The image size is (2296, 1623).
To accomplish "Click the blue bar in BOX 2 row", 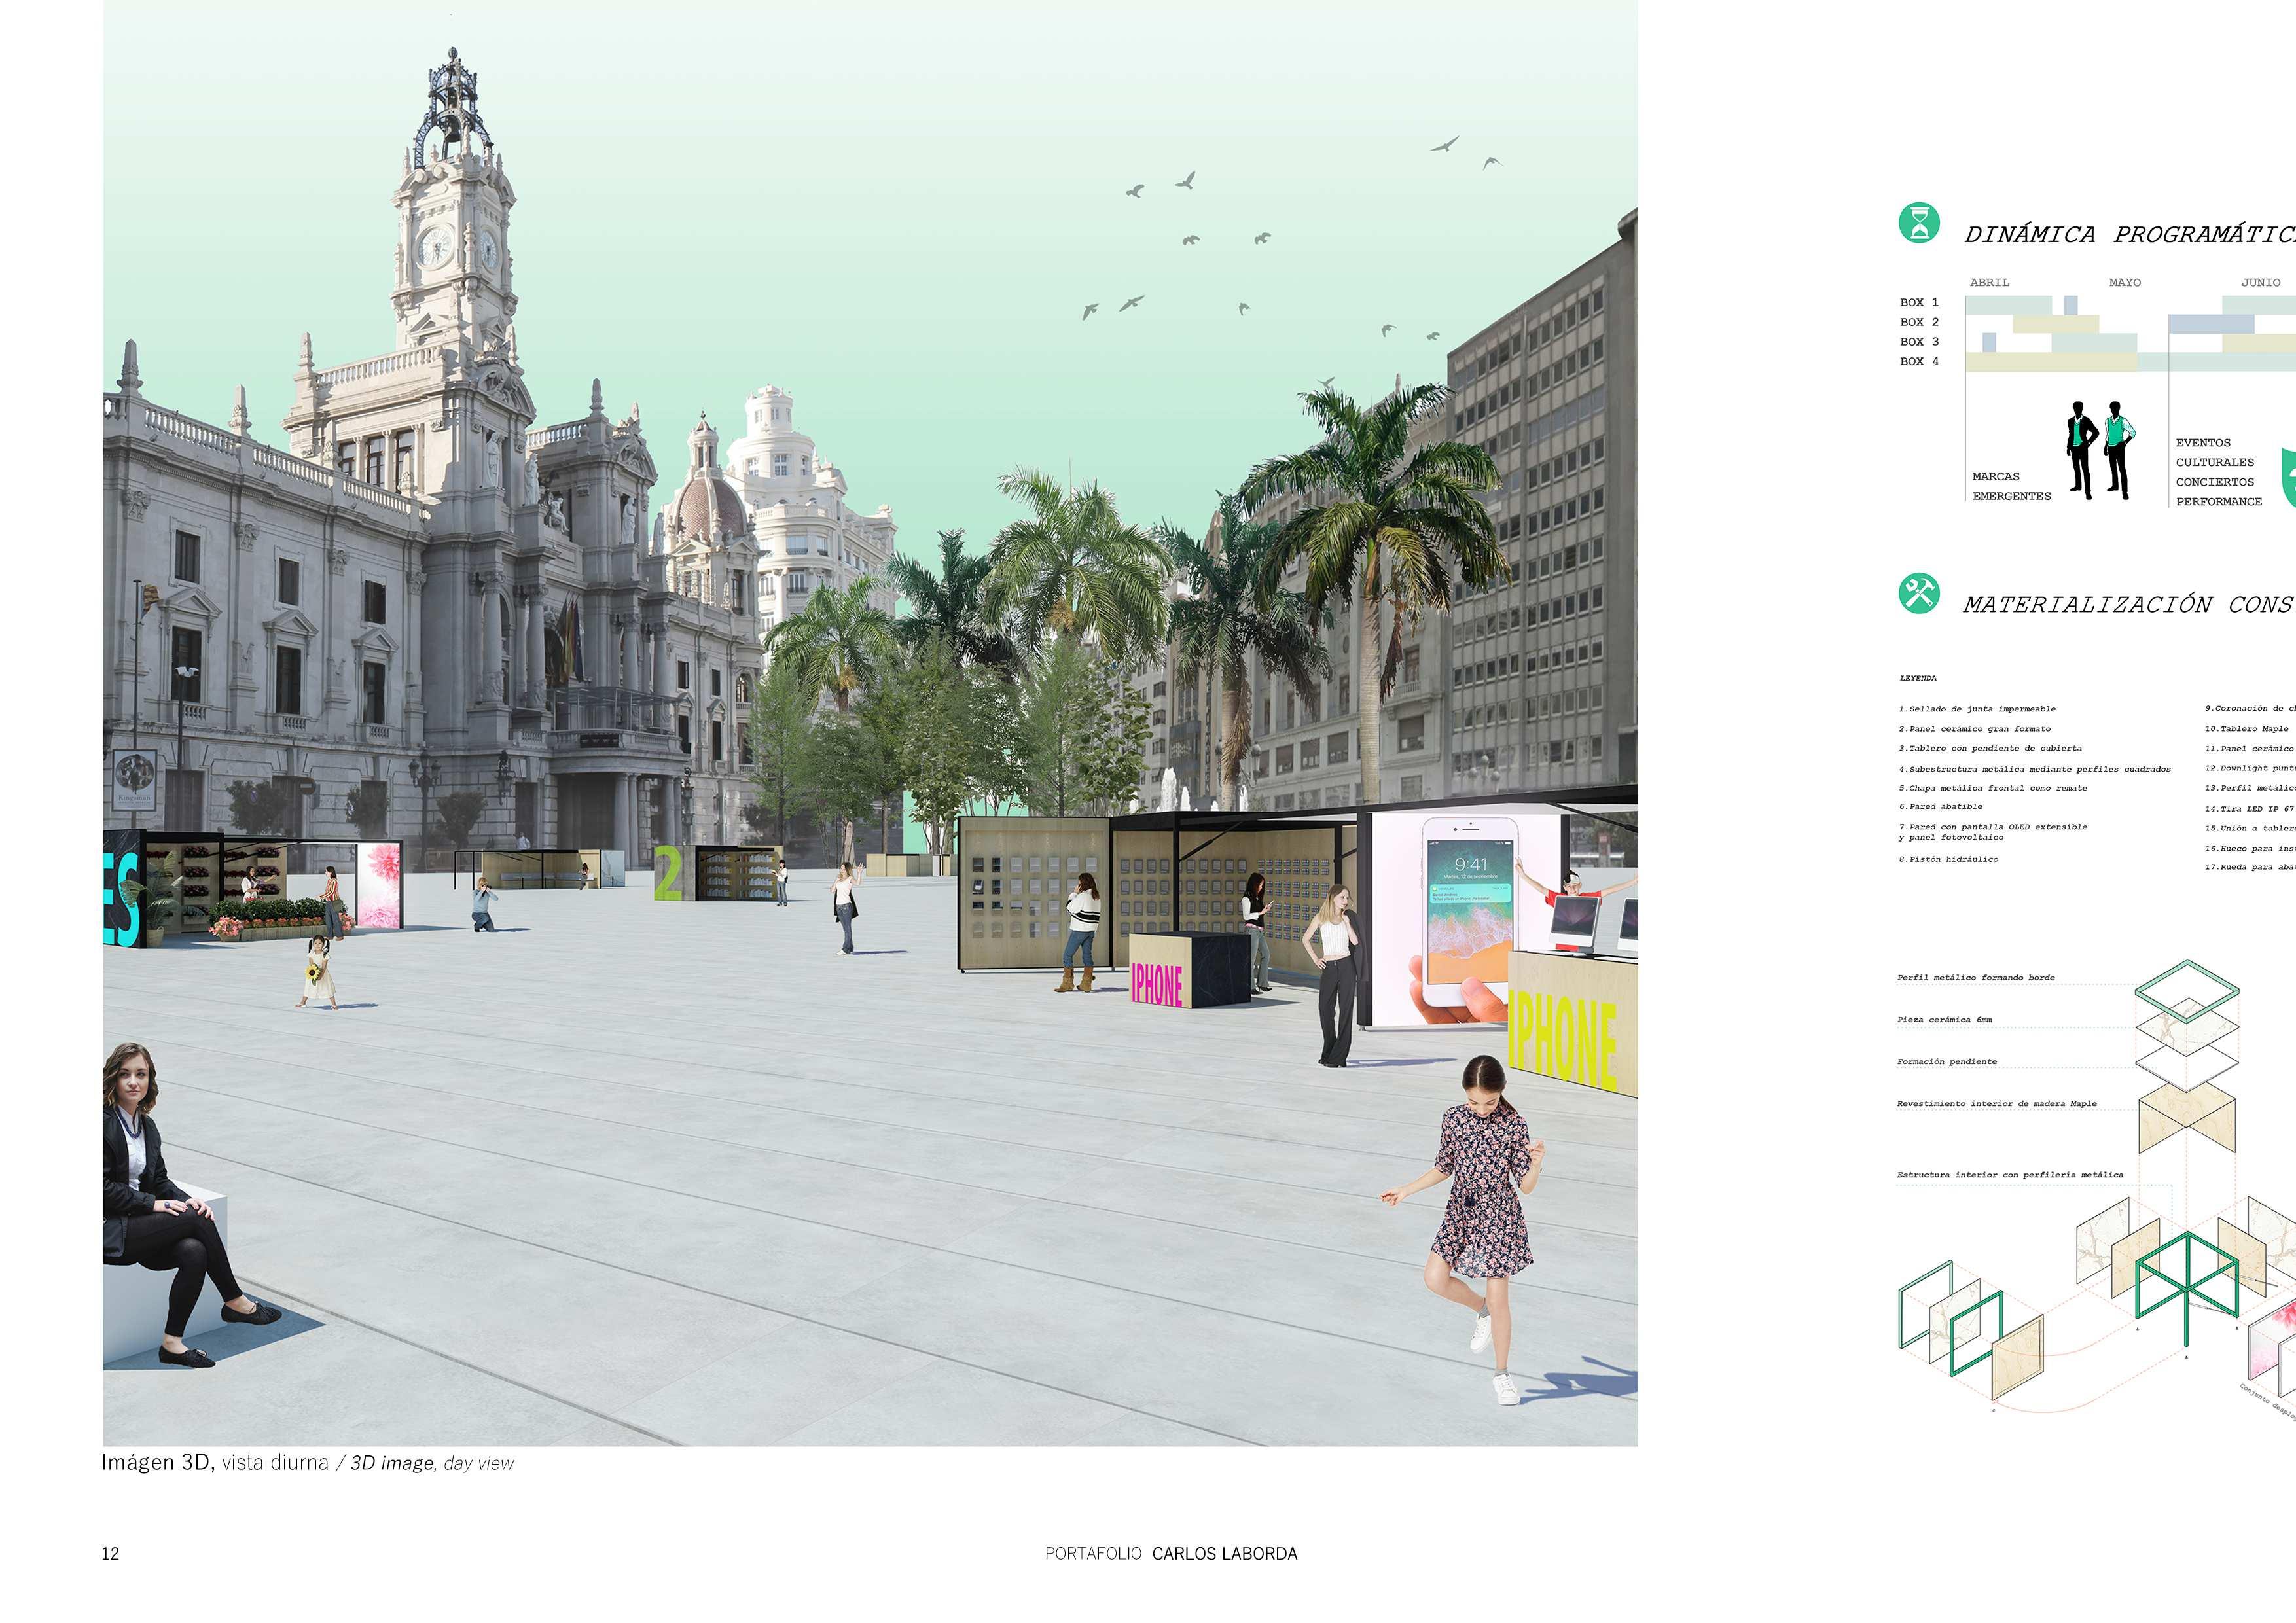I will click(2210, 323).
